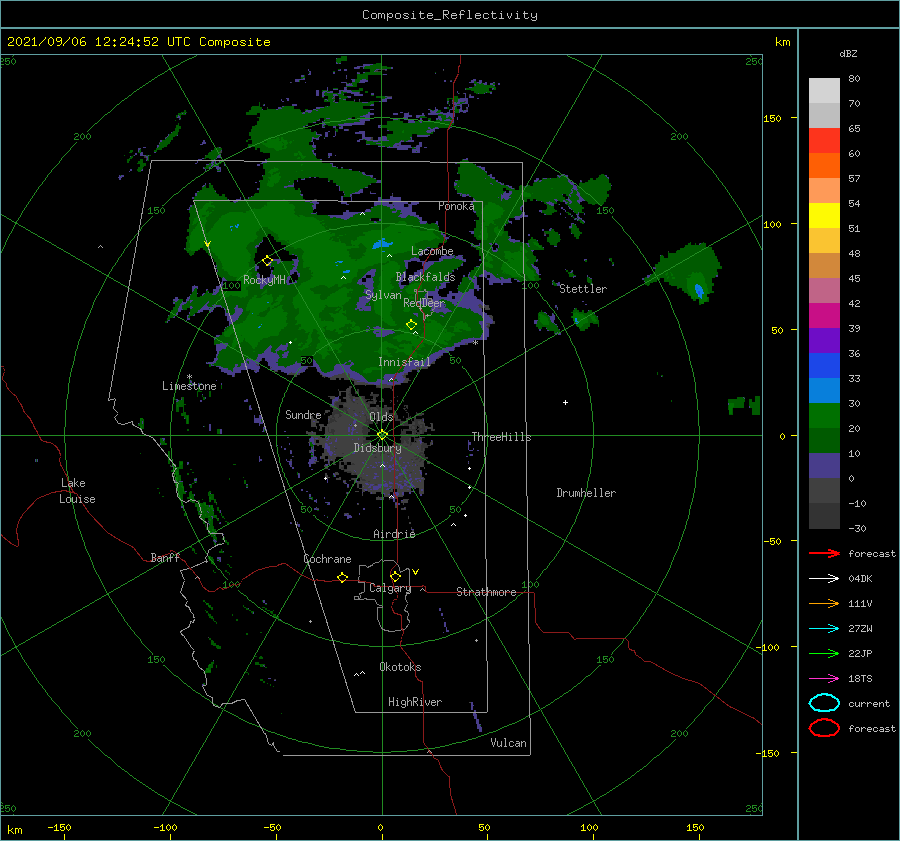Click the RockyMH label
900x841 pixels.
pos(264,280)
